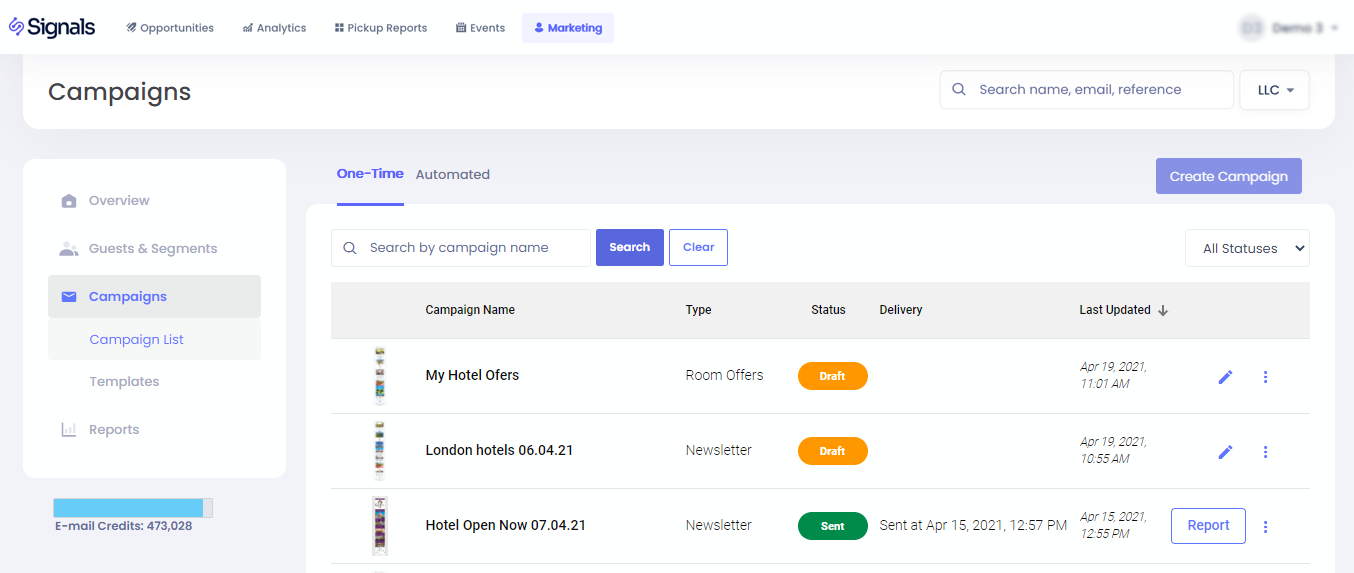Open the Analytics menu item

tap(274, 28)
